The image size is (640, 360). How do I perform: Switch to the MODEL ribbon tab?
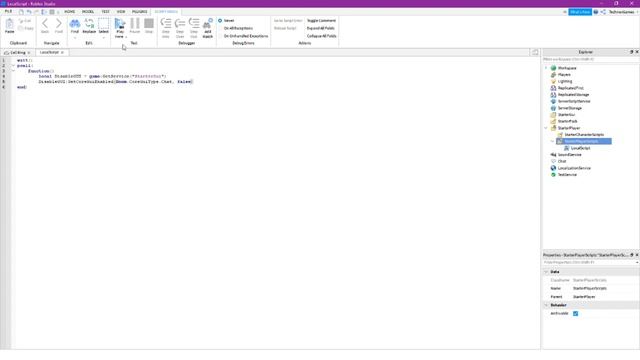pyautogui.click(x=88, y=11)
